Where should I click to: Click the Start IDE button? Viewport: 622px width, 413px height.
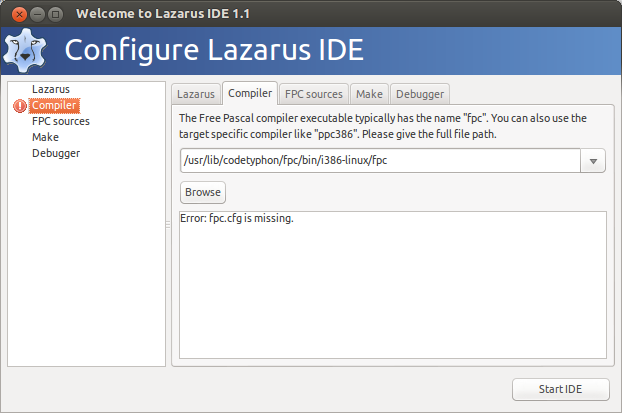[x=560, y=389]
